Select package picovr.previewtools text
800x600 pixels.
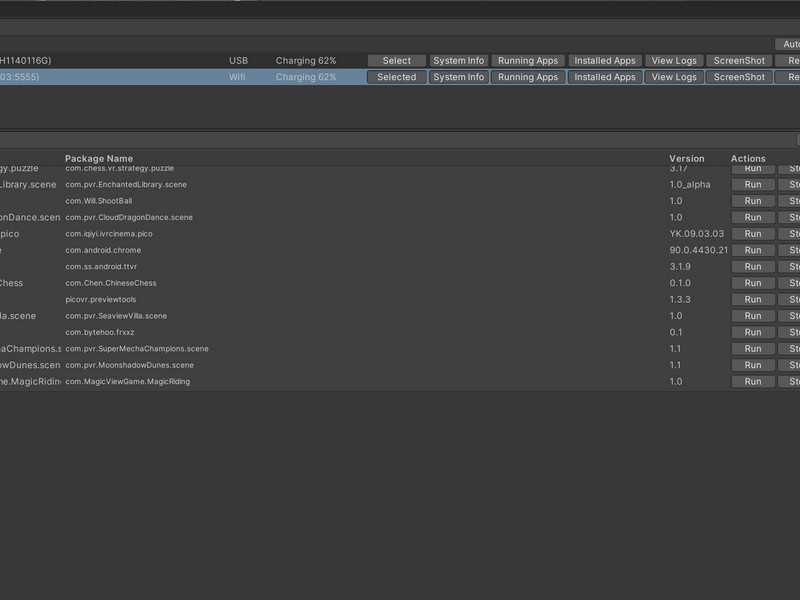pos(101,299)
